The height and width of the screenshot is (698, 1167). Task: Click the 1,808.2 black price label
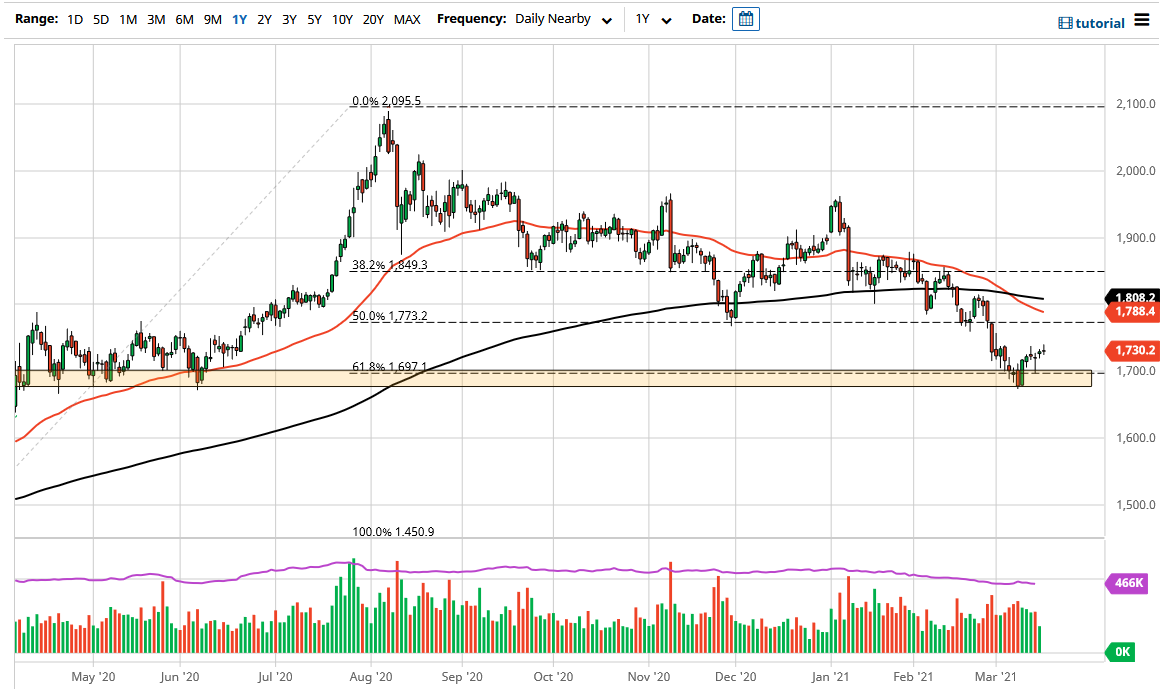pyautogui.click(x=1134, y=297)
